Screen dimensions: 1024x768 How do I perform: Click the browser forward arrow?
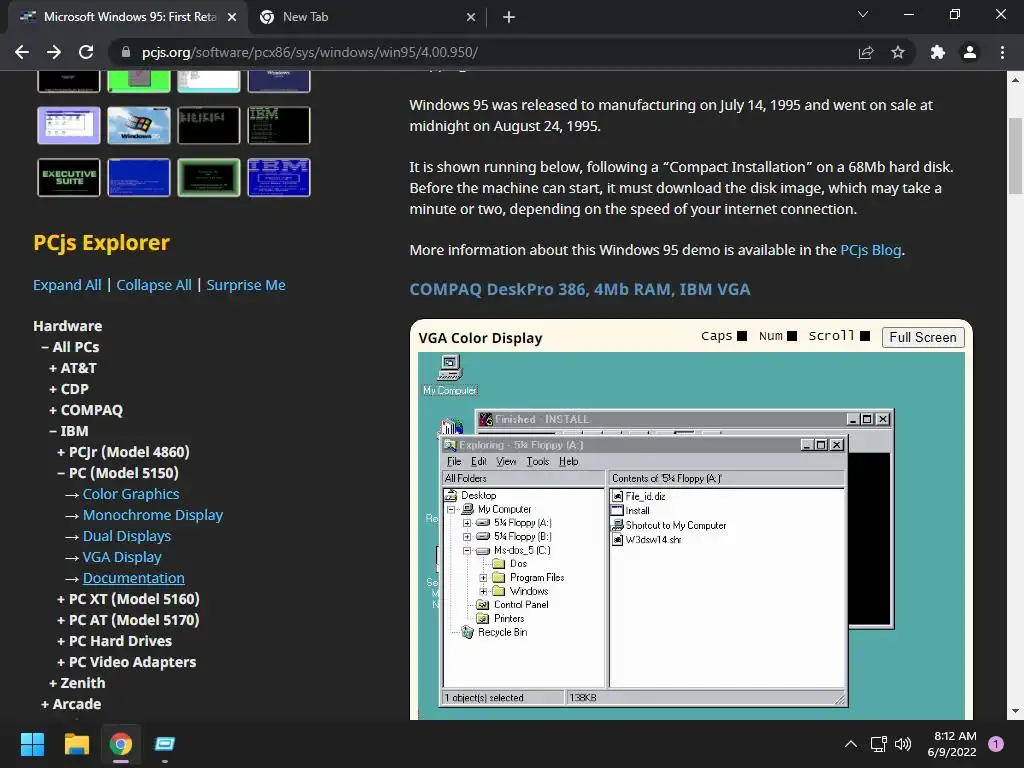tap(54, 52)
